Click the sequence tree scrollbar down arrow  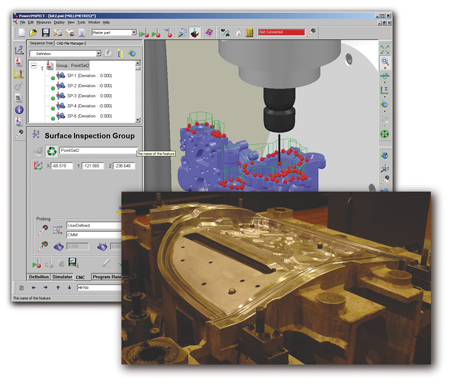pyautogui.click(x=138, y=120)
